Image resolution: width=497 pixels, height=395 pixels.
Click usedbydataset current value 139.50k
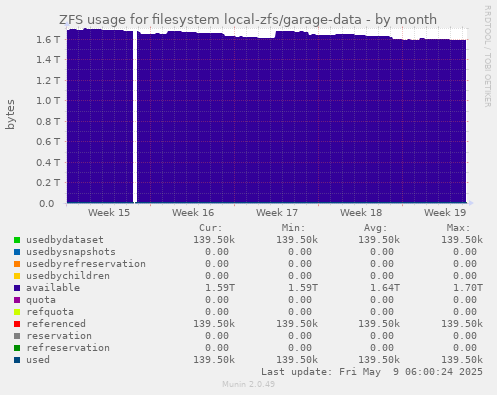coord(214,240)
